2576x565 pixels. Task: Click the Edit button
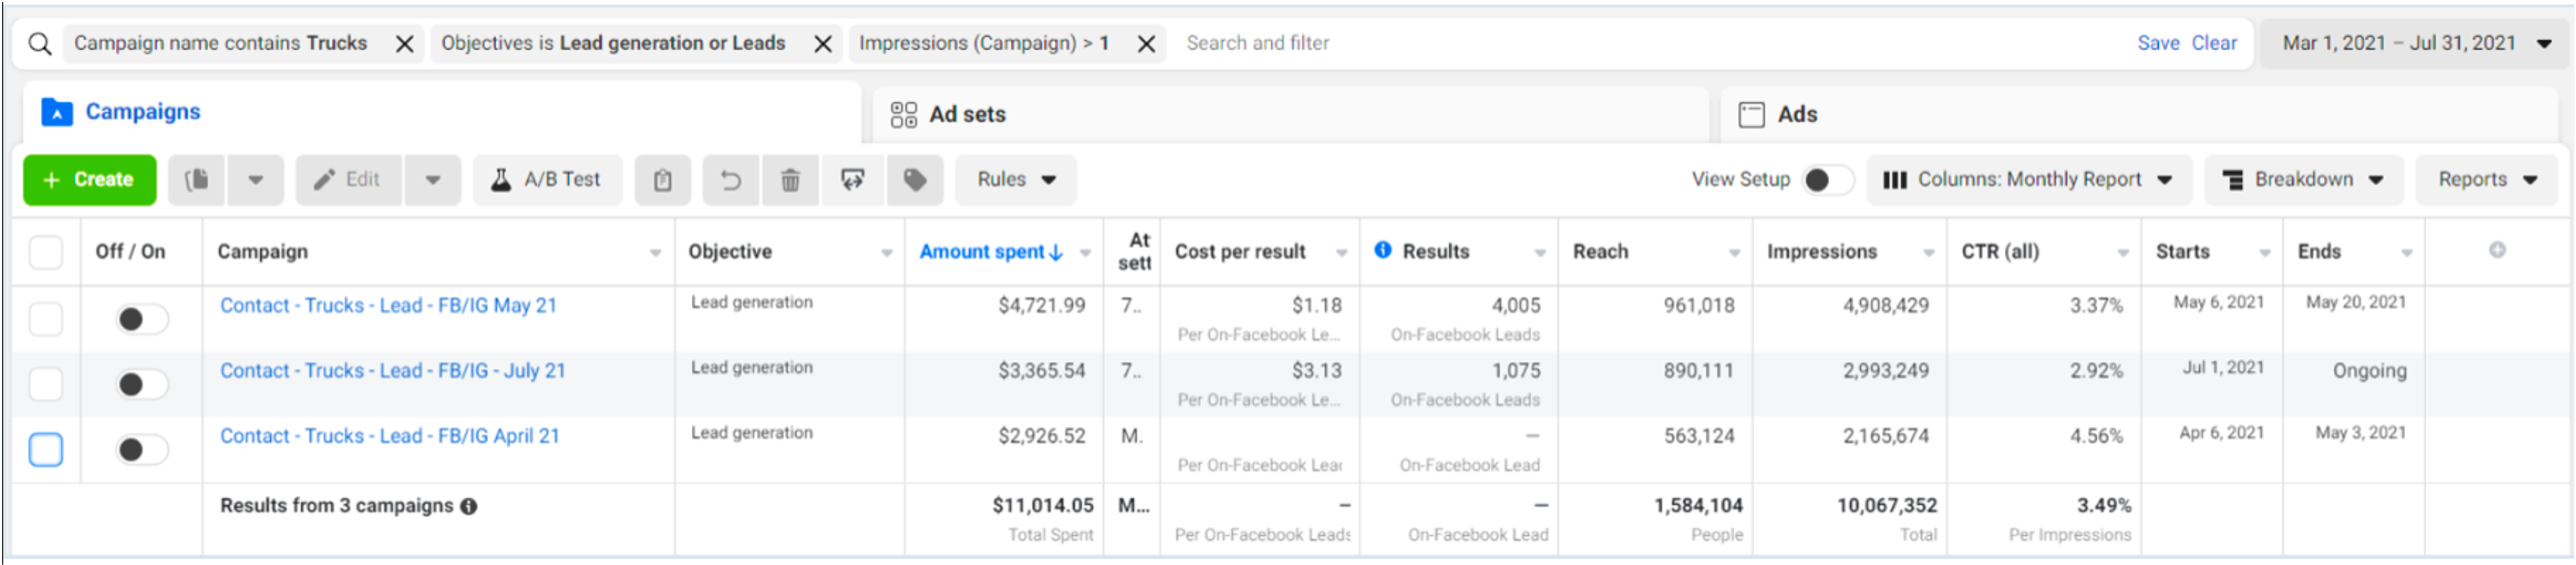click(348, 180)
